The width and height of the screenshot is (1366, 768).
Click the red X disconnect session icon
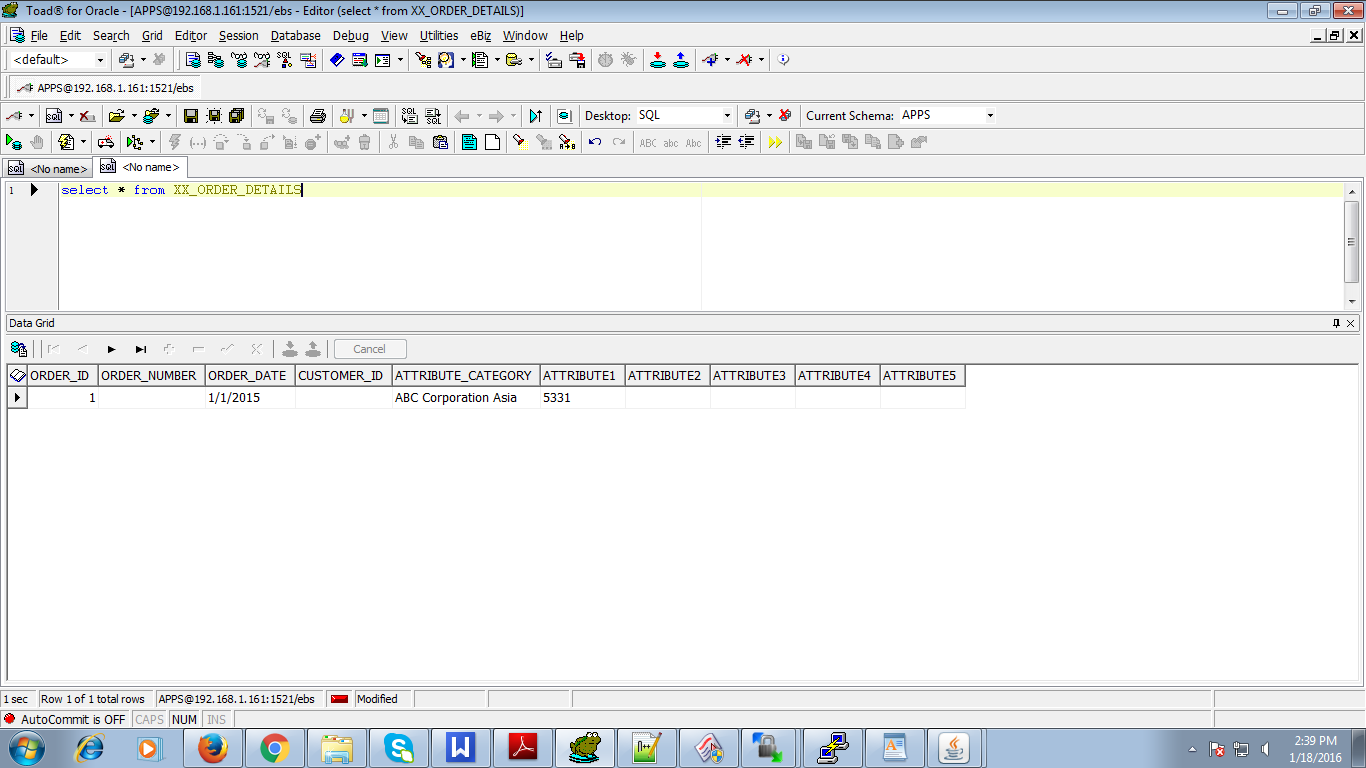pos(744,60)
